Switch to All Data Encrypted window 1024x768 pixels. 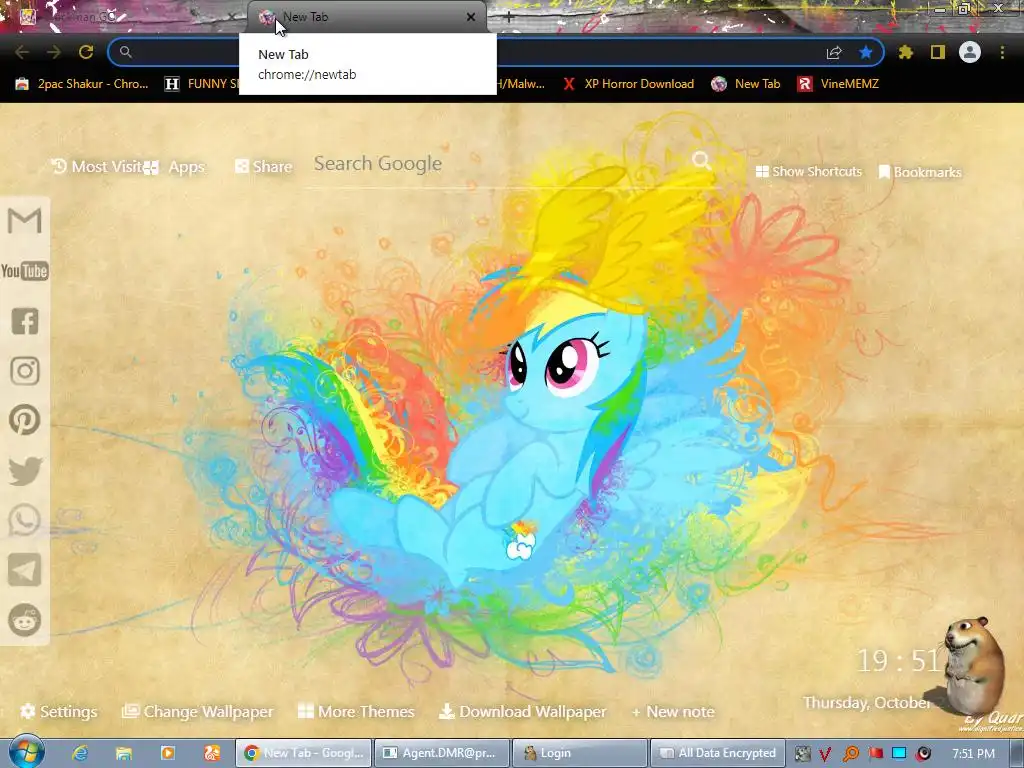click(x=718, y=753)
